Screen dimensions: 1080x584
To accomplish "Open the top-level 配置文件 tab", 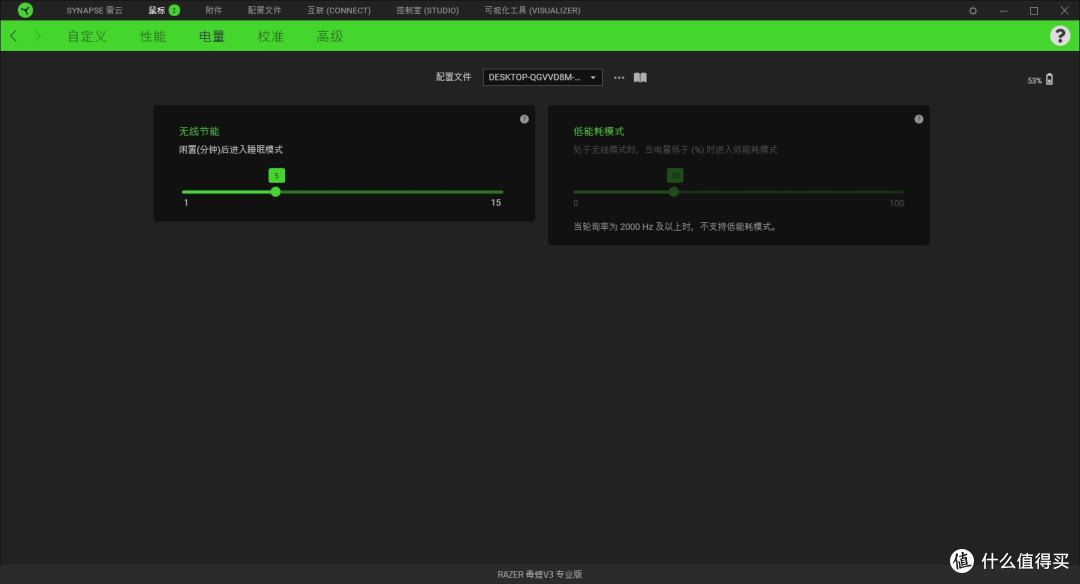I will [264, 10].
